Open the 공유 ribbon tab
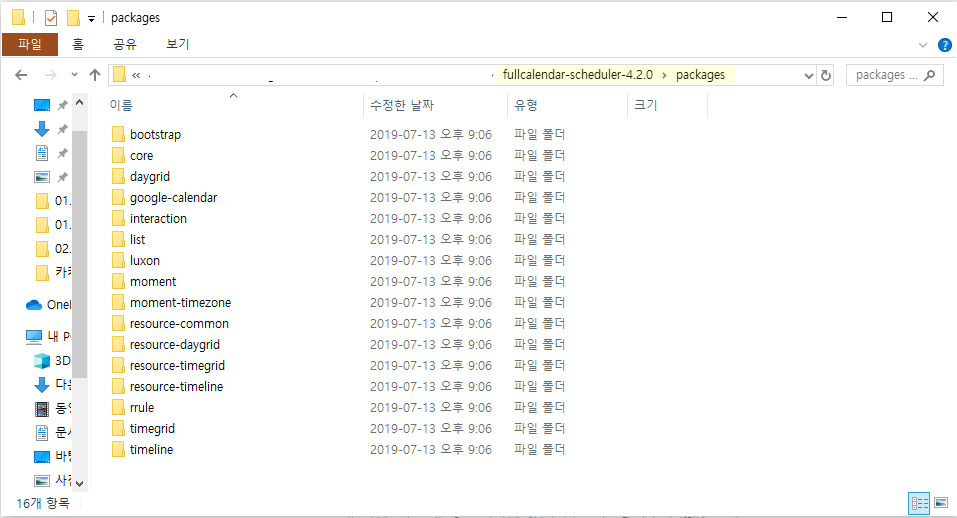Viewport: 957px width, 518px height. point(125,45)
